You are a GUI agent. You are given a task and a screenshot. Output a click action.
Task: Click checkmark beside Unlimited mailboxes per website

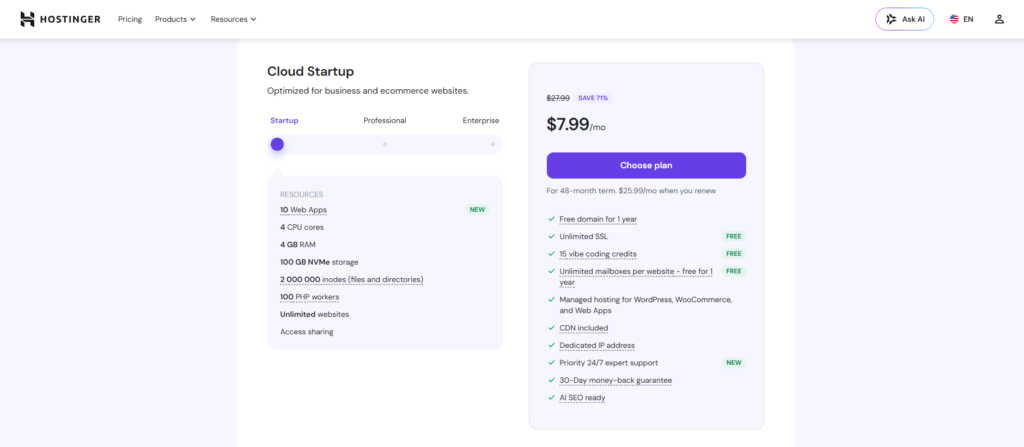(552, 271)
